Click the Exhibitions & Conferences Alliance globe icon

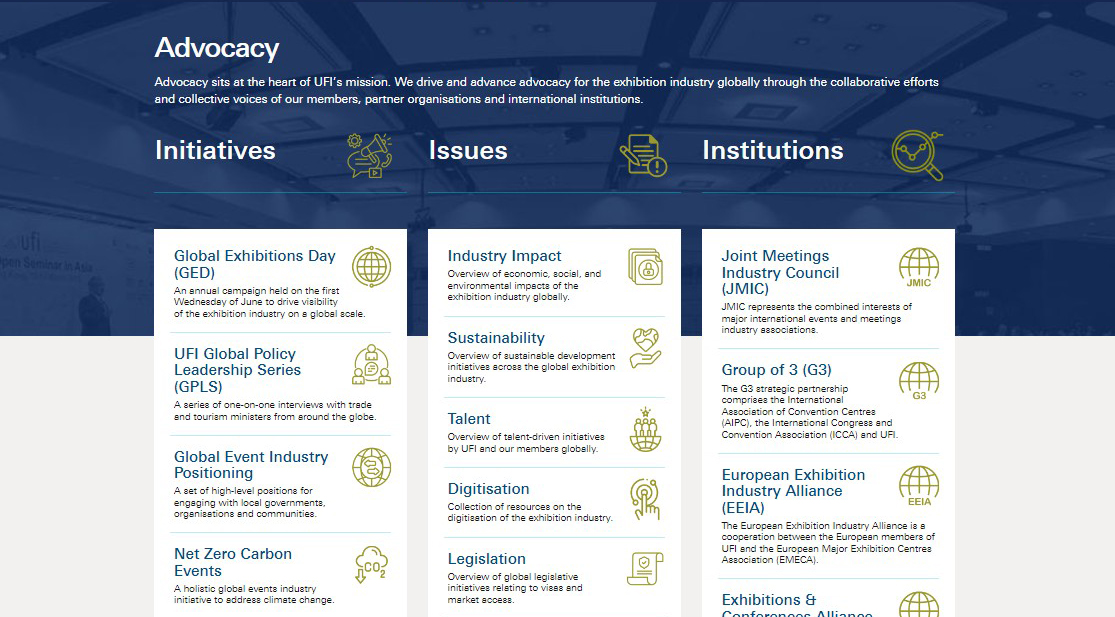click(919, 604)
